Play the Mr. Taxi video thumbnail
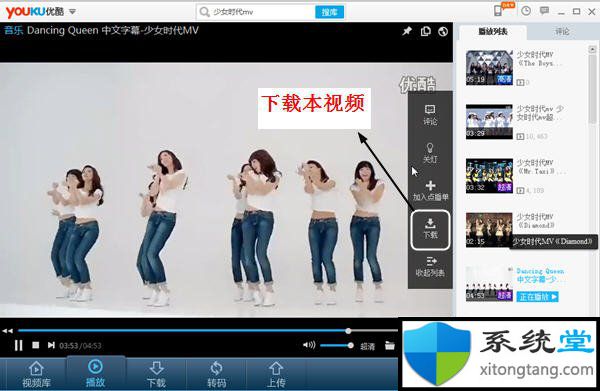The image size is (600, 391). pos(489,176)
